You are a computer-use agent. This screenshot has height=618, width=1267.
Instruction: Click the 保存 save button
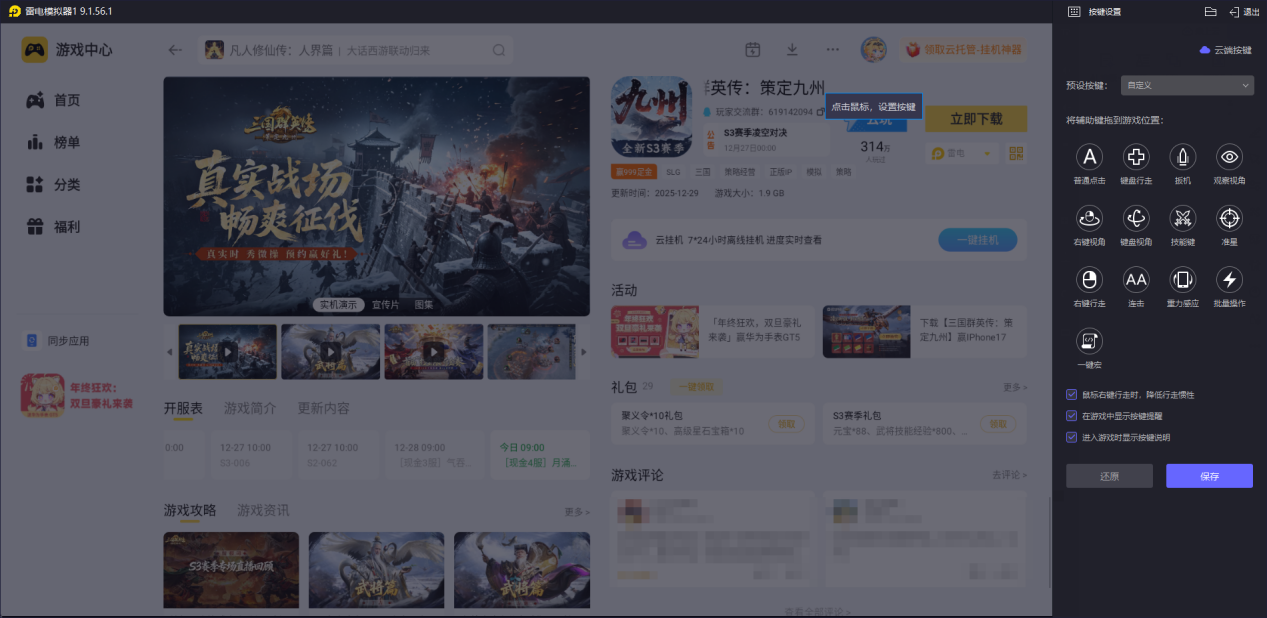pos(1209,476)
